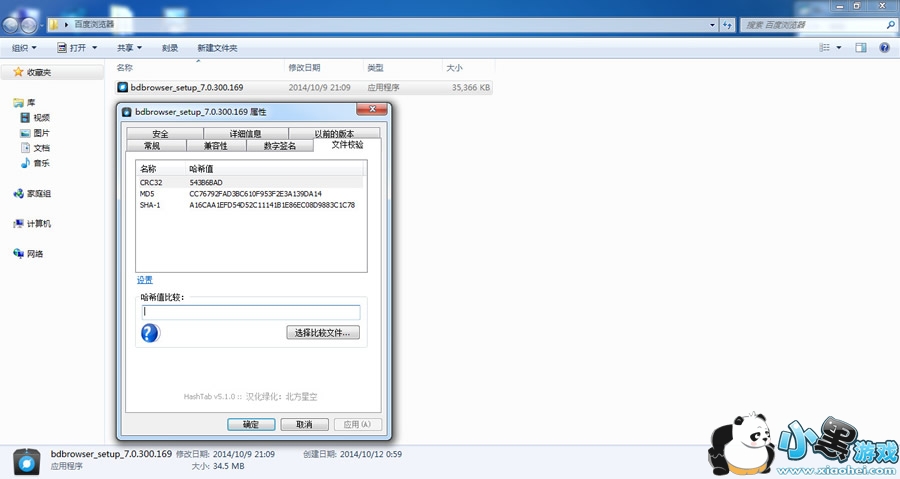Refresh the folder with the address bar refresh icon
This screenshot has width=900, height=479.
[x=728, y=25]
